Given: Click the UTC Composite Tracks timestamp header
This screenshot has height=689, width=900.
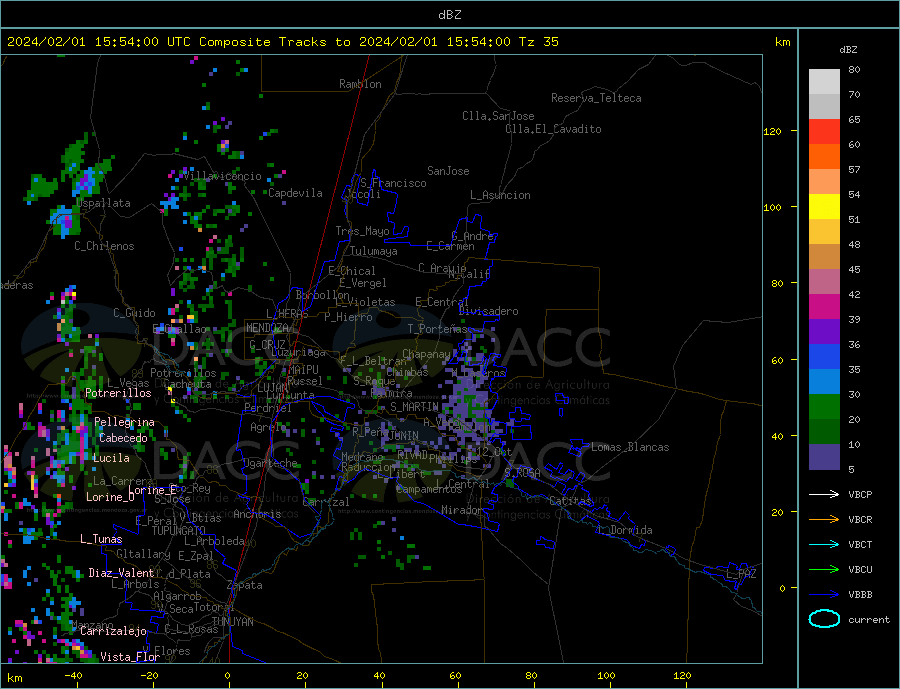Looking at the screenshot, I should 282,42.
